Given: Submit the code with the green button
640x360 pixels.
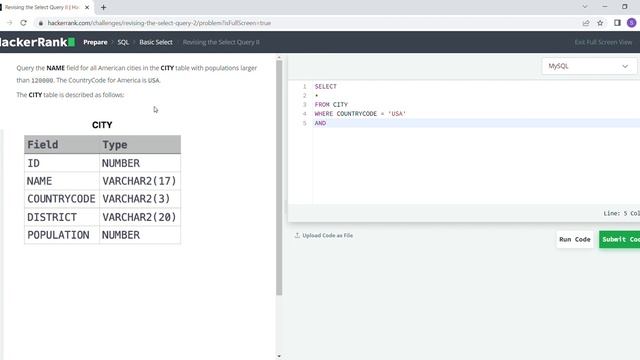Looking at the screenshot, I should coord(620,240).
